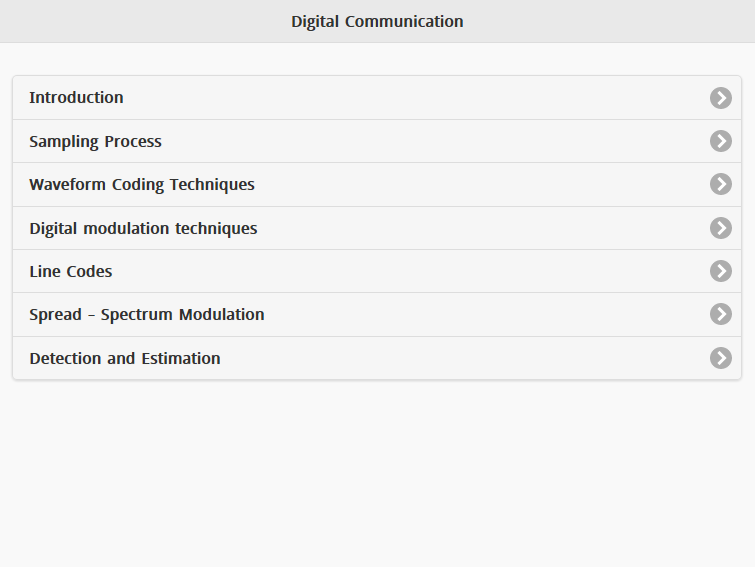The width and height of the screenshot is (755, 574).
Task: Select the Digital modulation techniques text
Action: point(143,229)
